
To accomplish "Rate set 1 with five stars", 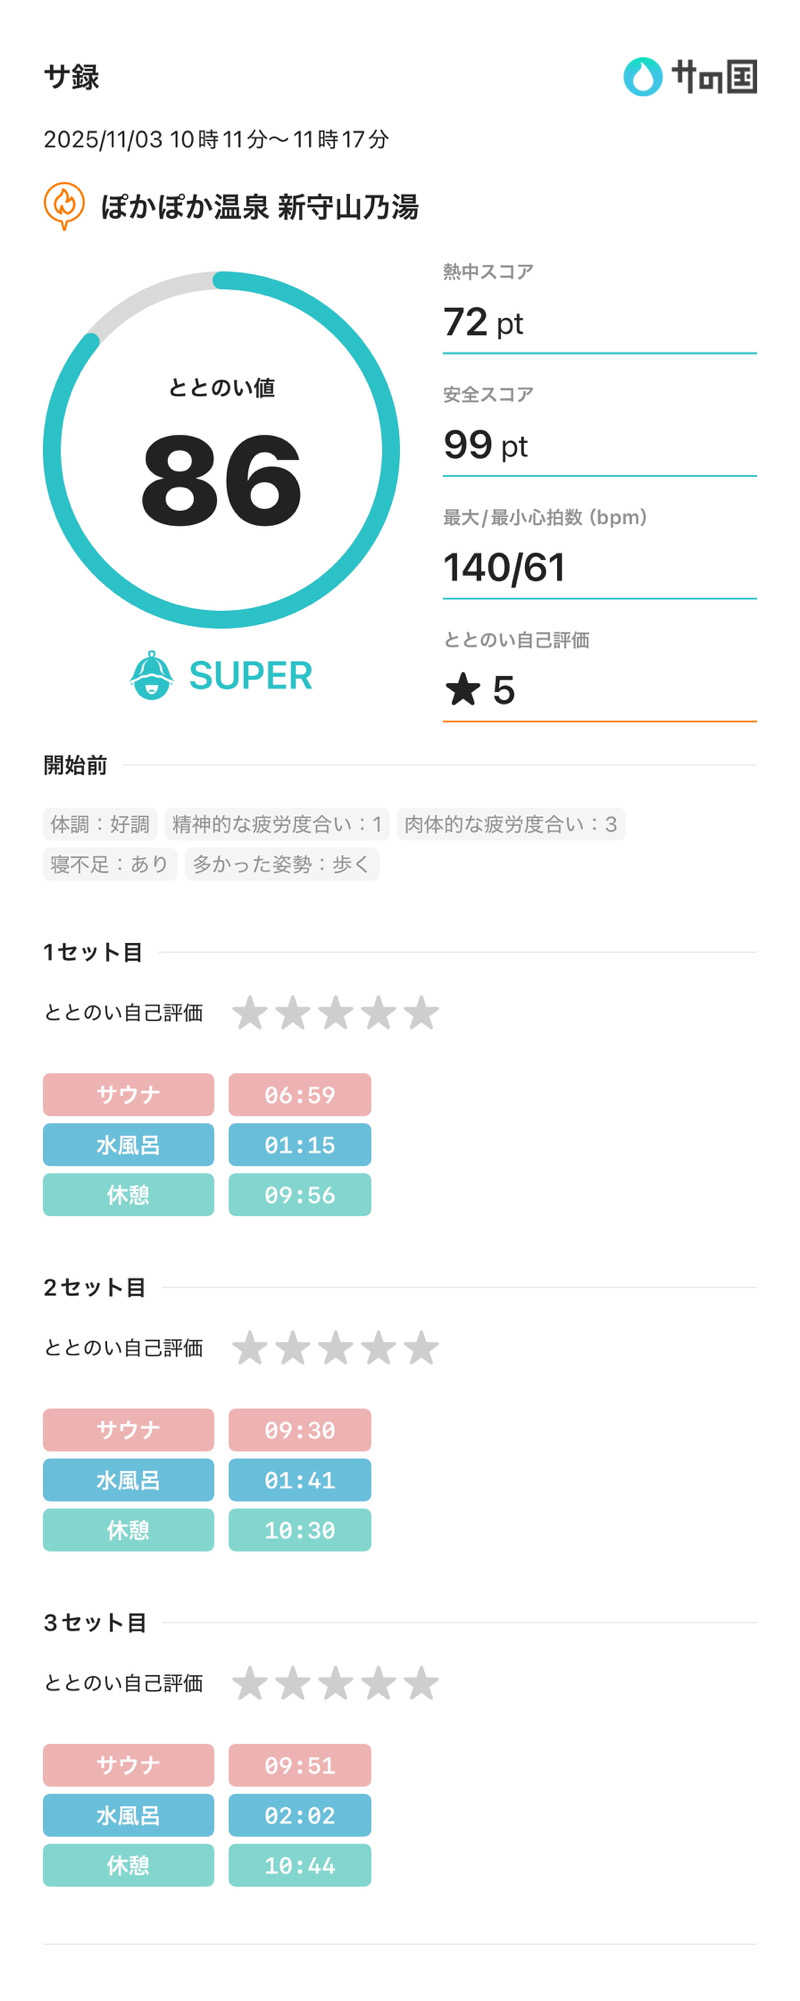I will coord(421,1013).
